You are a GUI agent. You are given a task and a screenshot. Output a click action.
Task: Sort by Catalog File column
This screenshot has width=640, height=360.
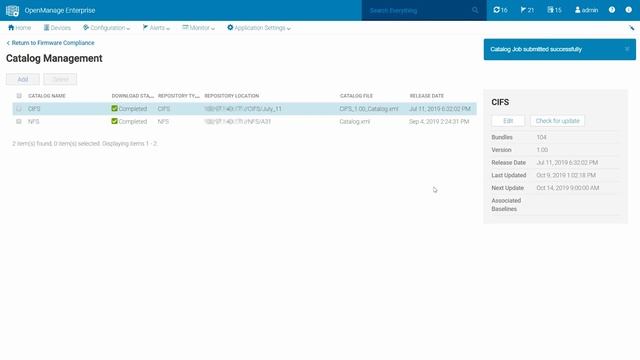(356, 96)
